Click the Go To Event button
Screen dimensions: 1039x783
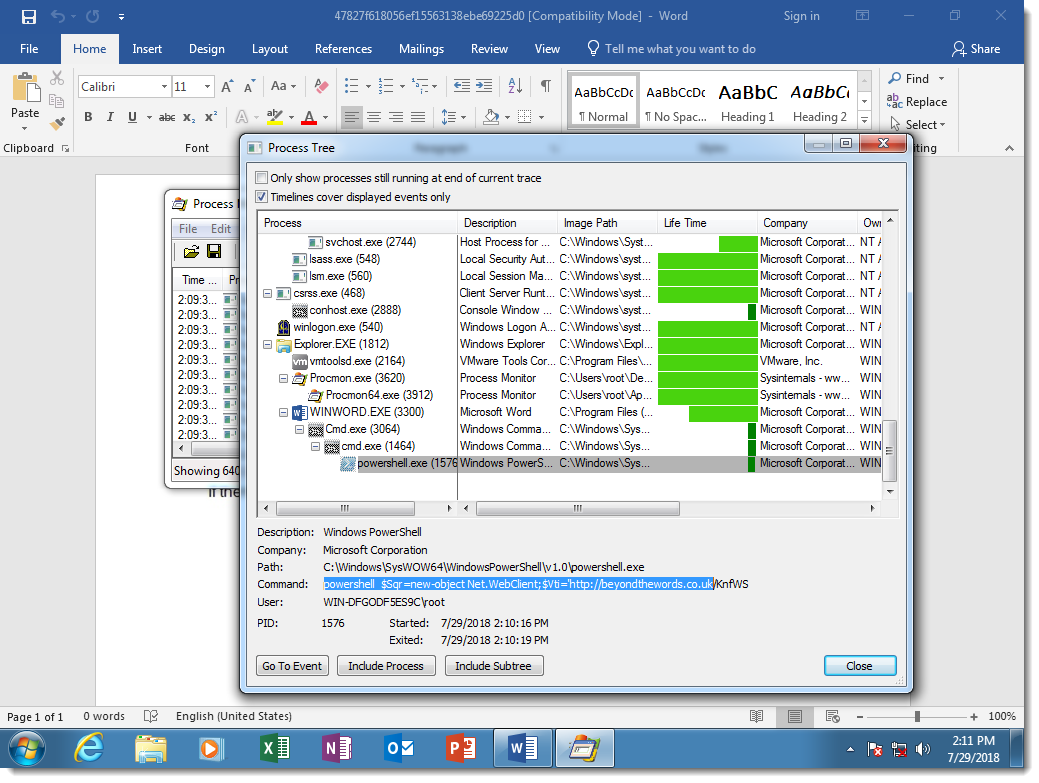pyautogui.click(x=292, y=666)
